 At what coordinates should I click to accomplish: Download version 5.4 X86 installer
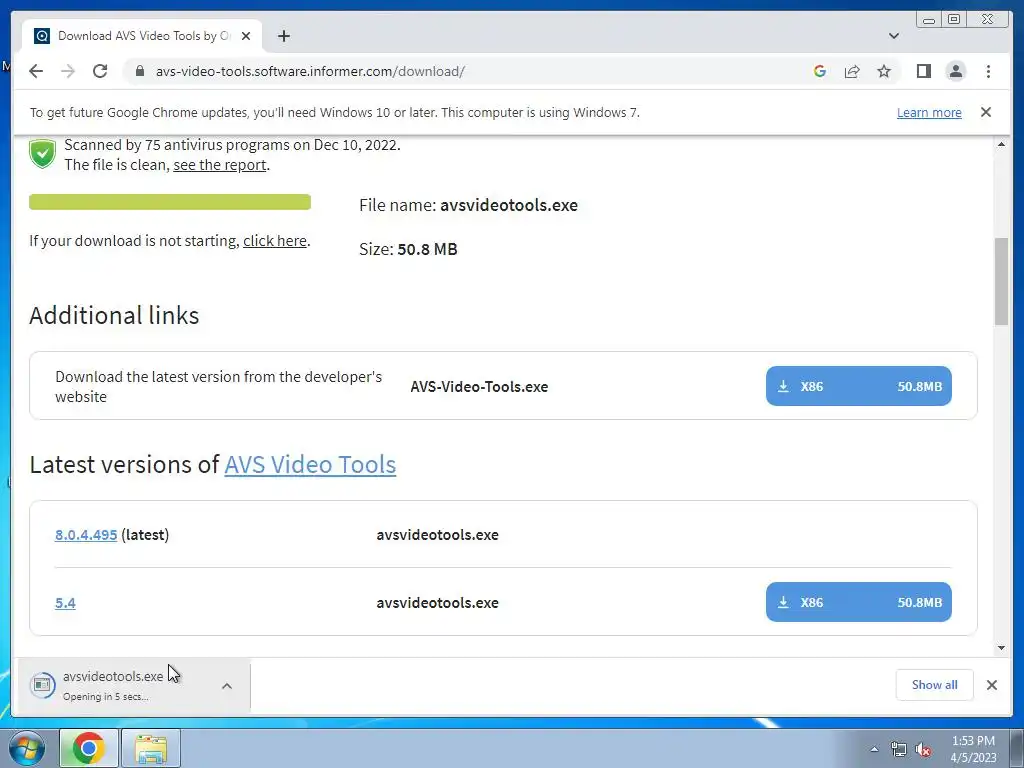coord(858,601)
